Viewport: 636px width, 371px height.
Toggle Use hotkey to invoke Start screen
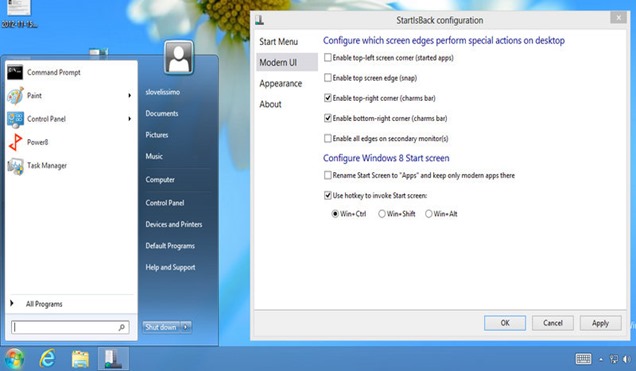click(x=328, y=195)
